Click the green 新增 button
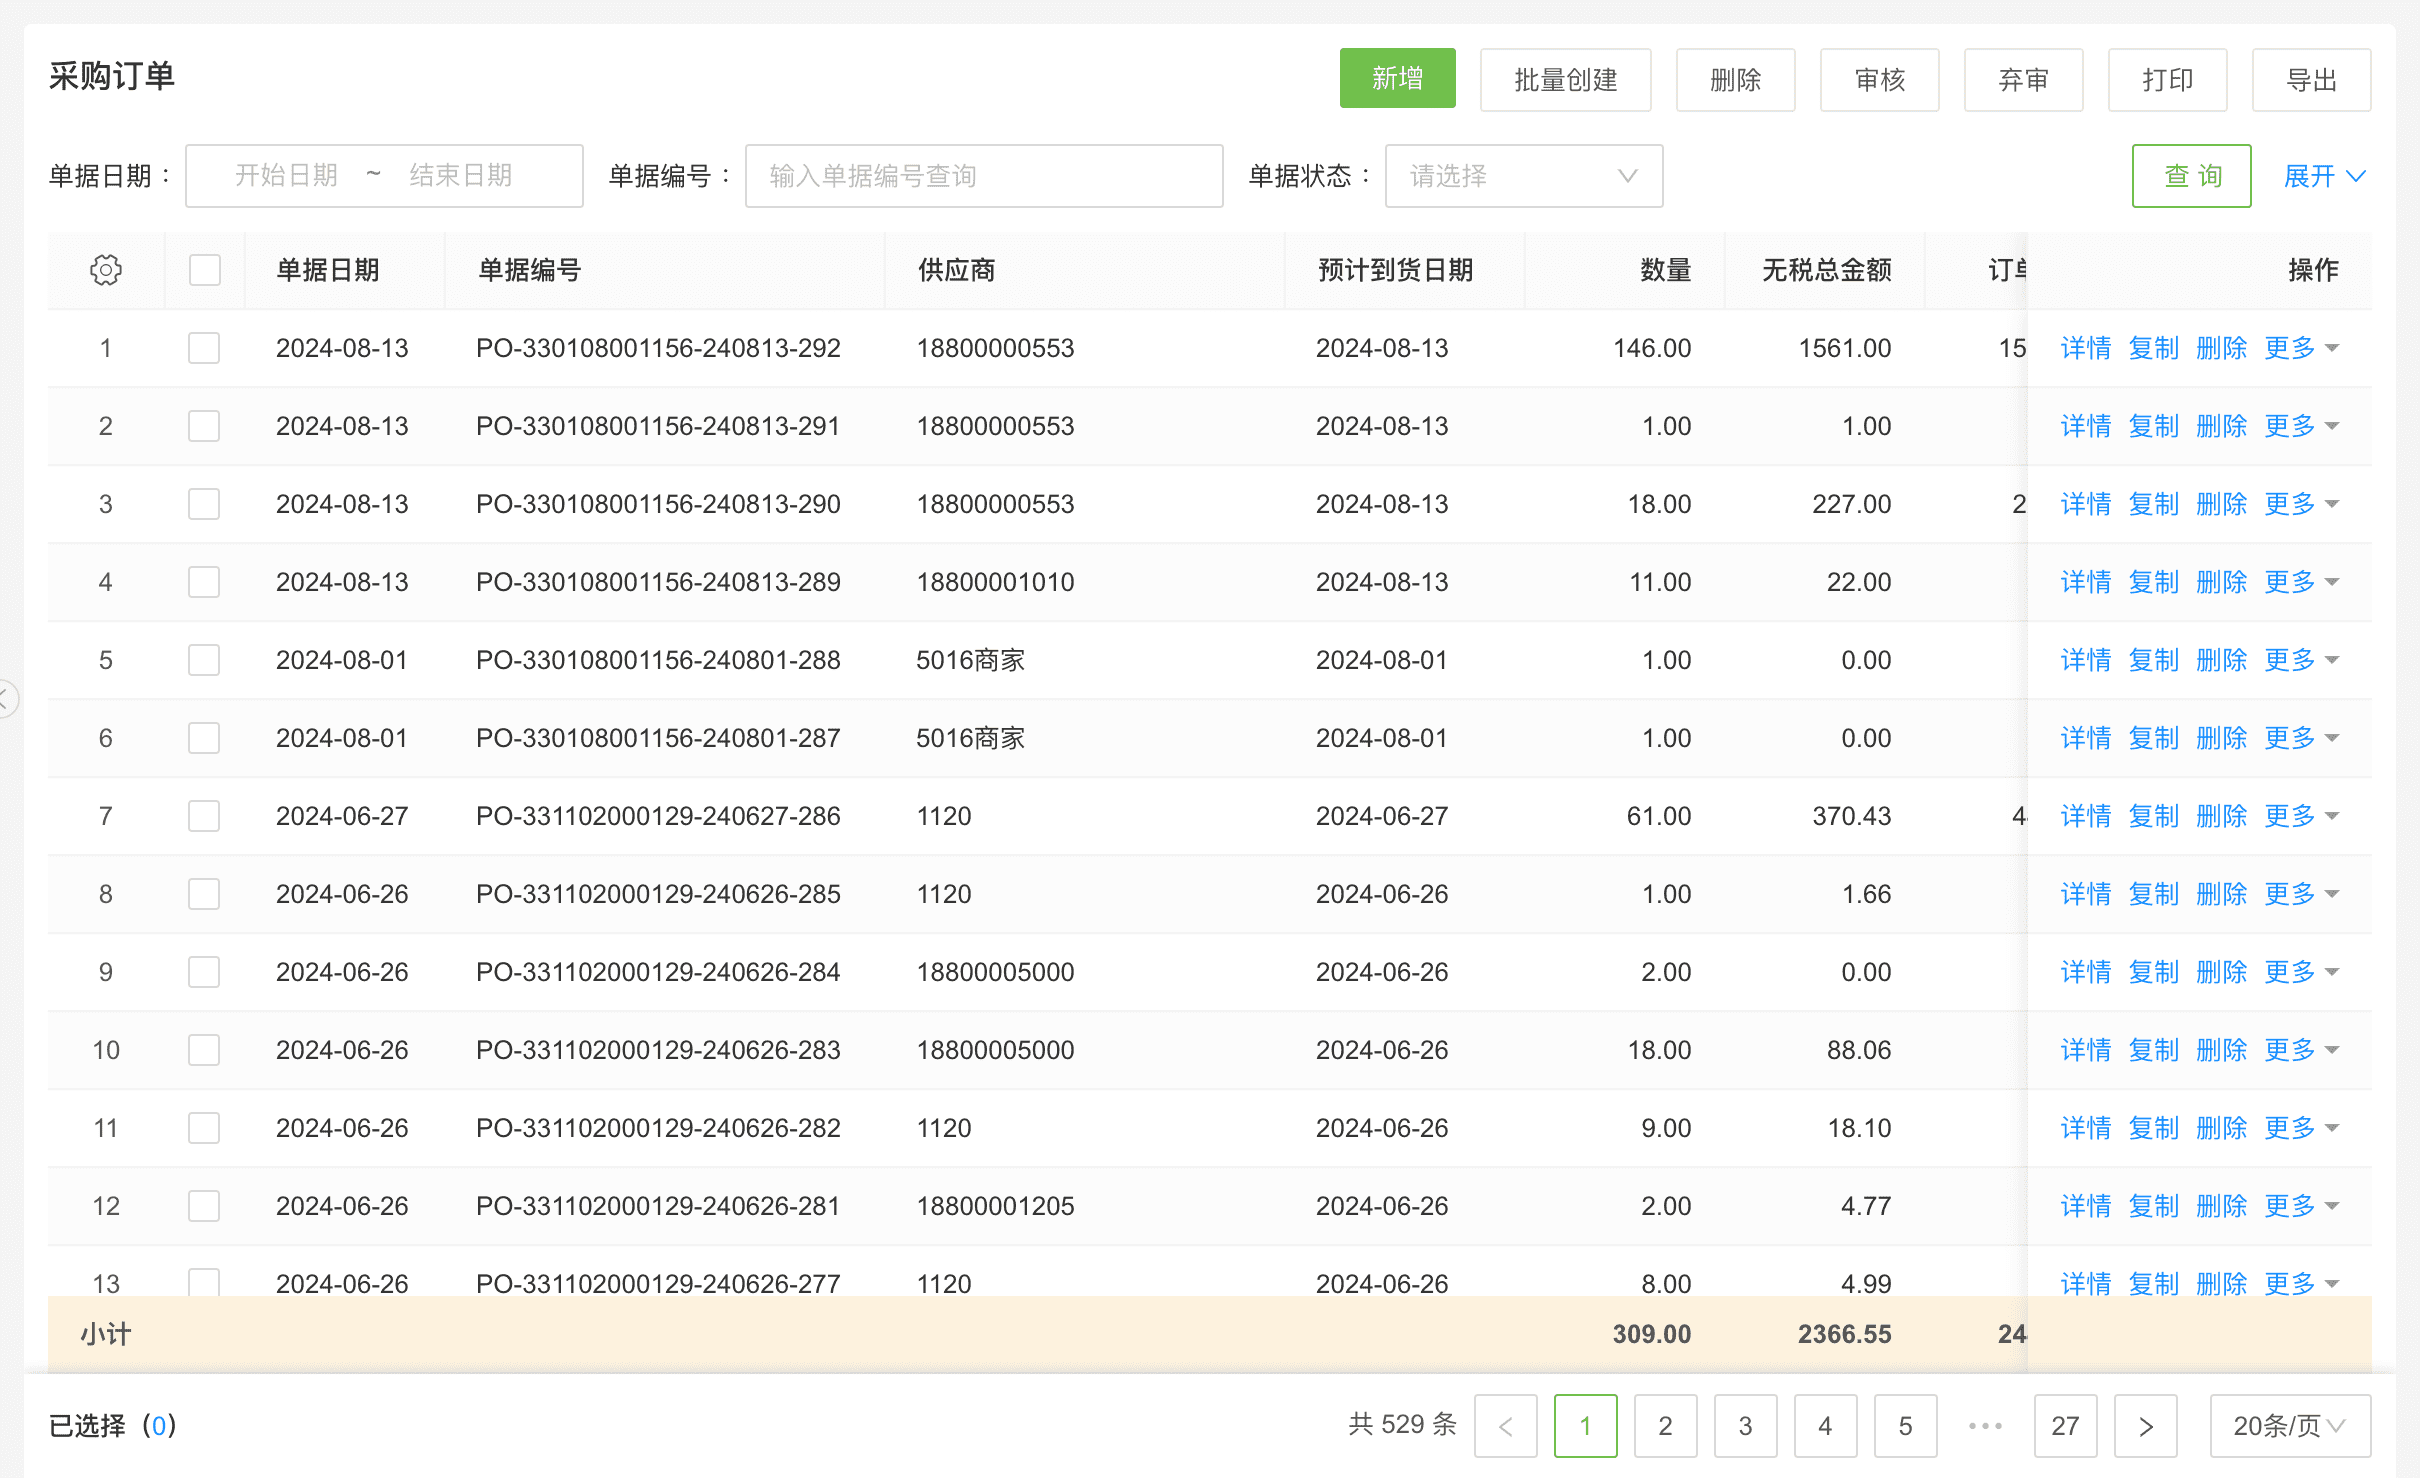Image resolution: width=2420 pixels, height=1478 pixels. point(1397,79)
